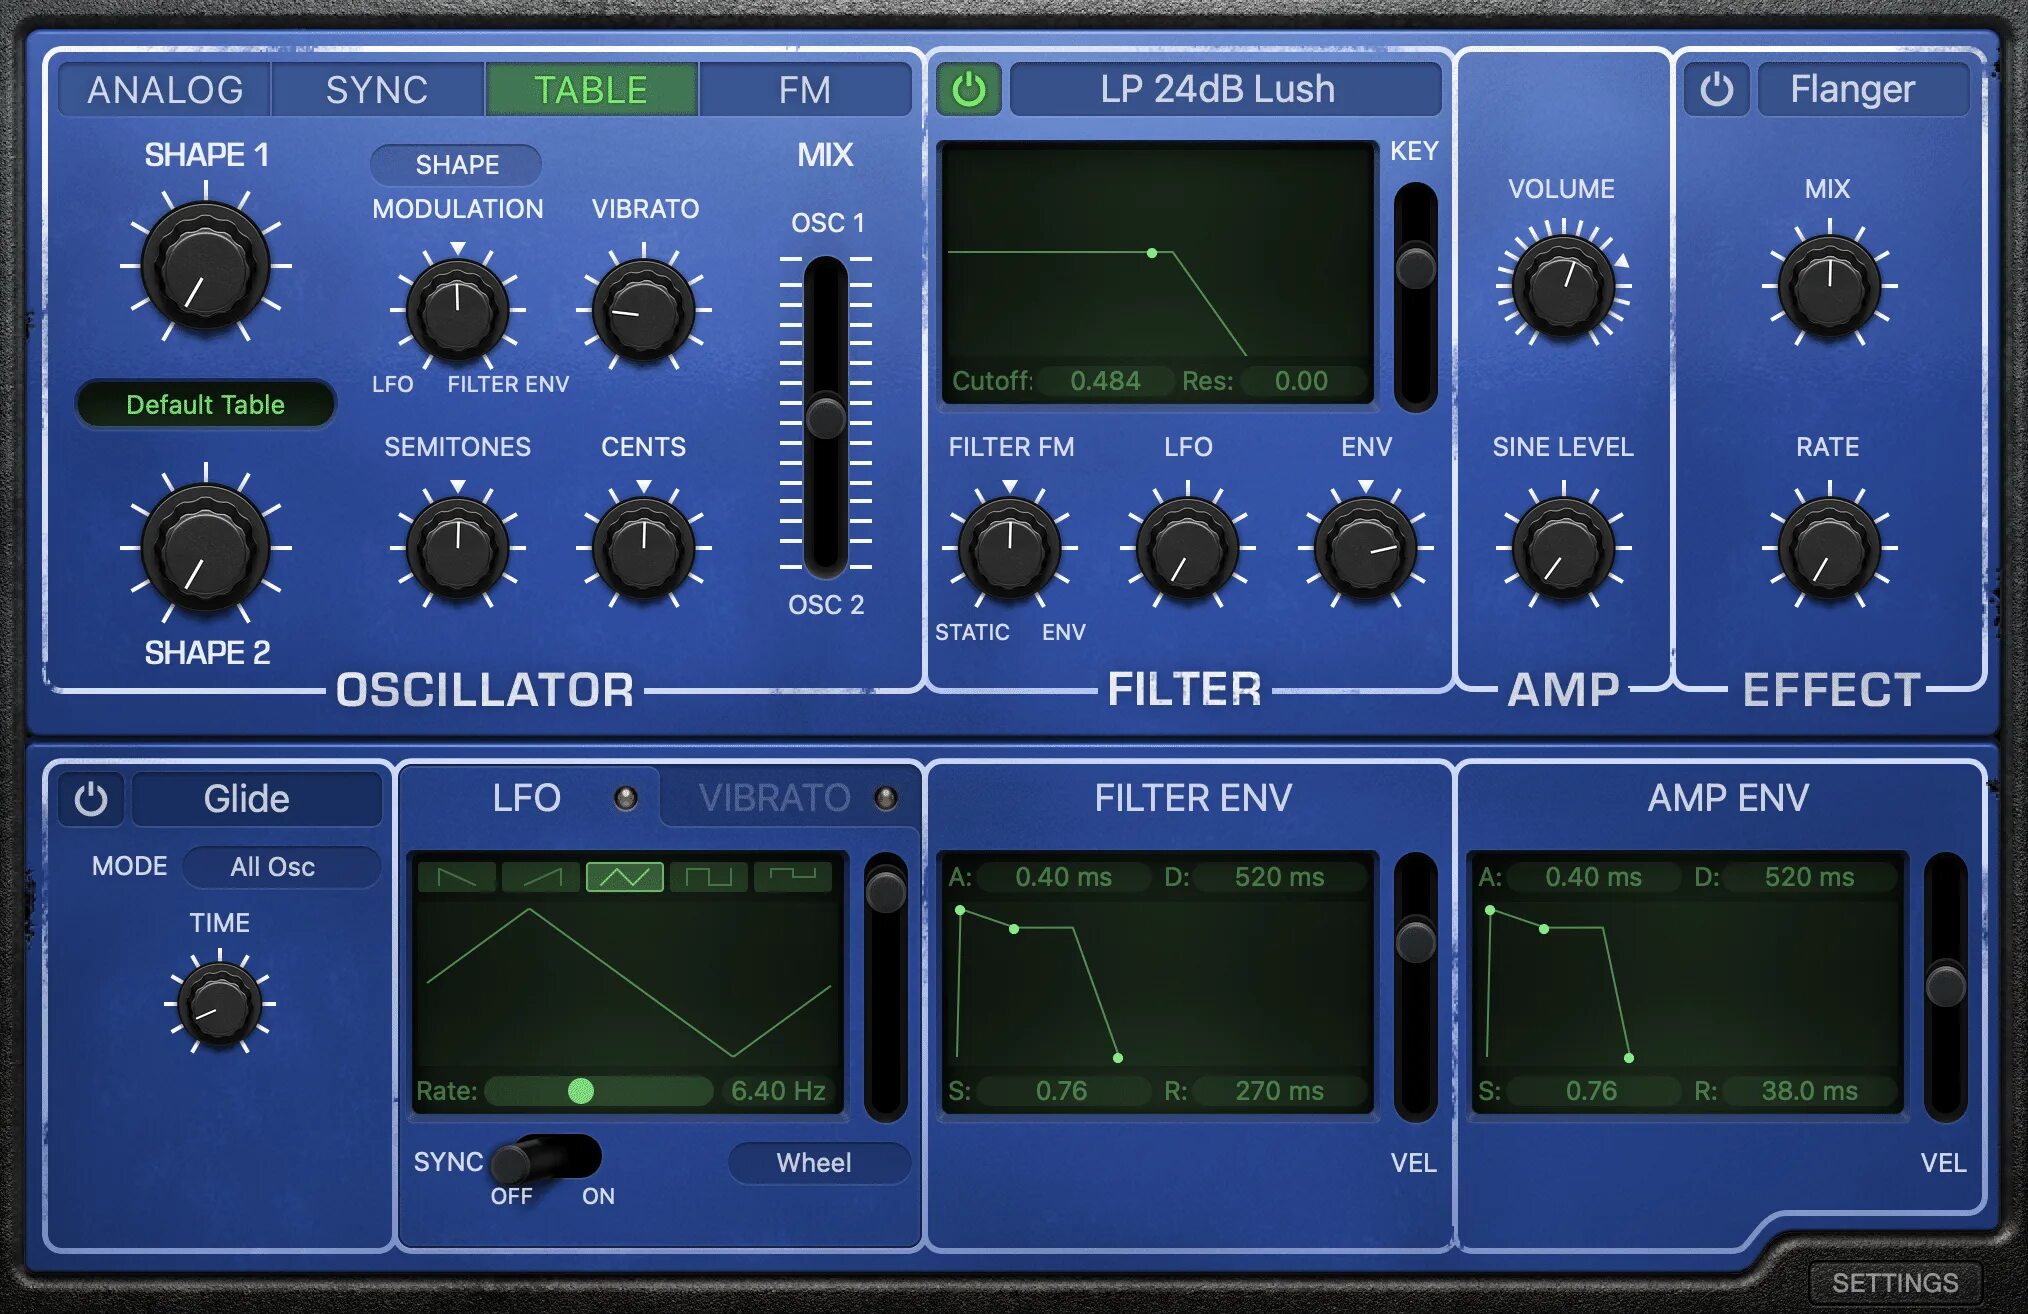Click the VIBRATO tab indicator LED
Image resolution: width=2028 pixels, height=1314 pixels.
pos(886,798)
